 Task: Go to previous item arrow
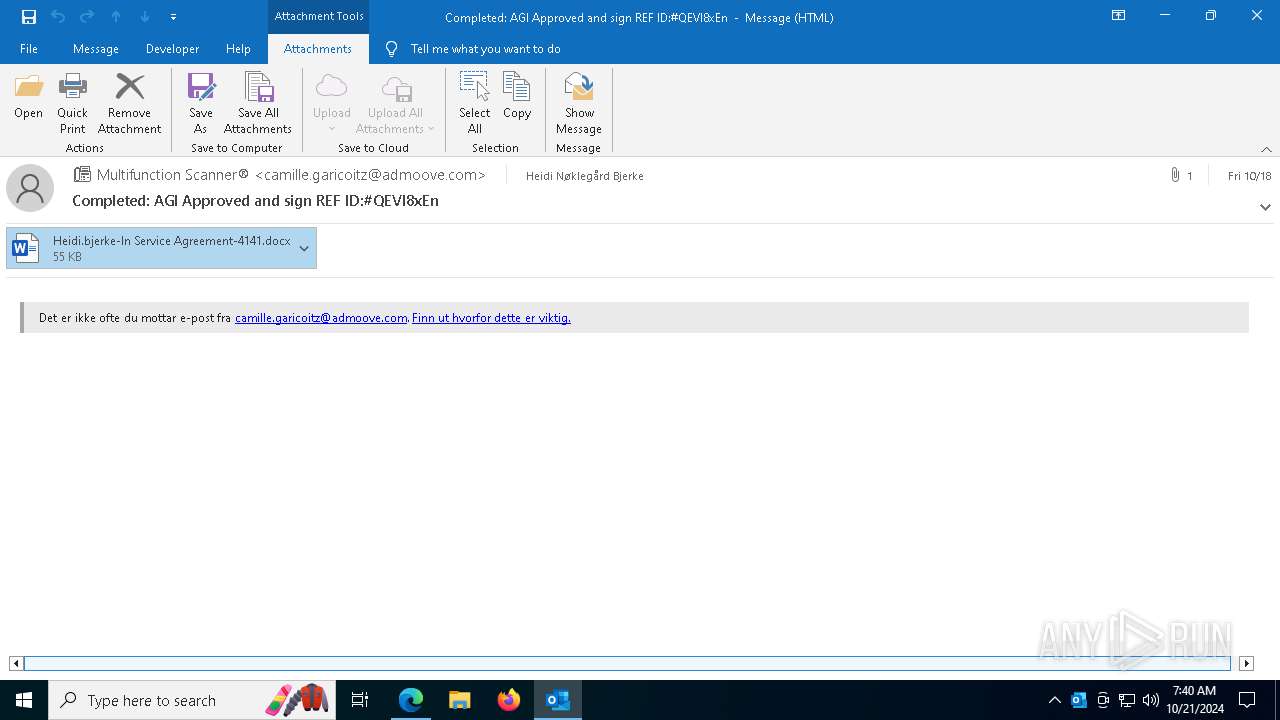pyautogui.click(x=116, y=17)
